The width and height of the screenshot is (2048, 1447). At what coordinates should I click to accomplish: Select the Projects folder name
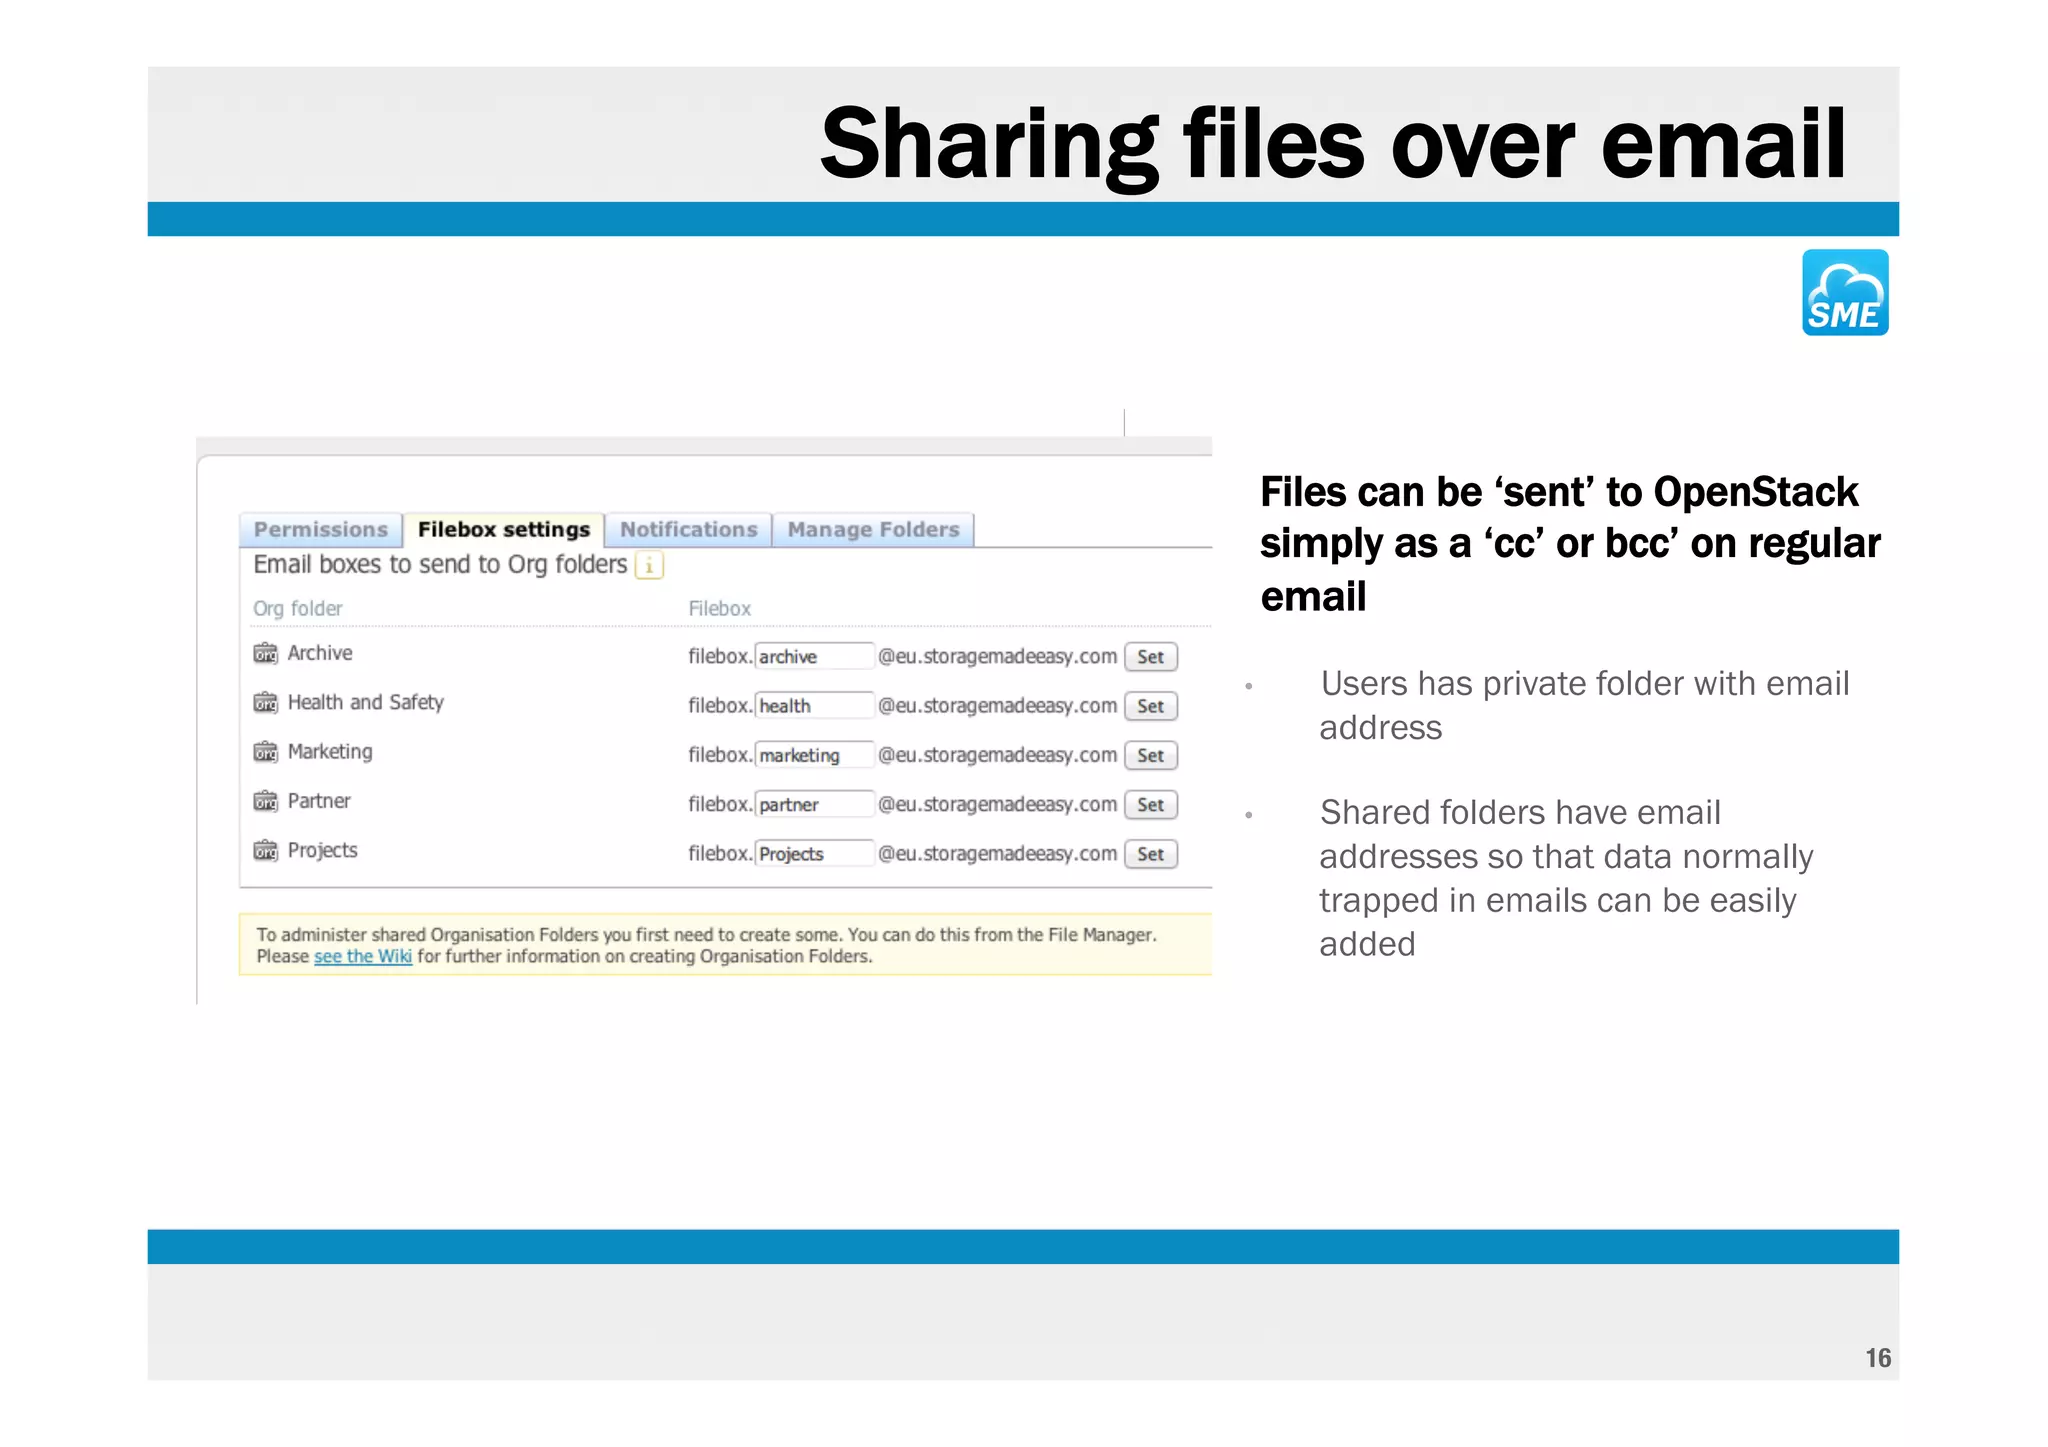[322, 850]
